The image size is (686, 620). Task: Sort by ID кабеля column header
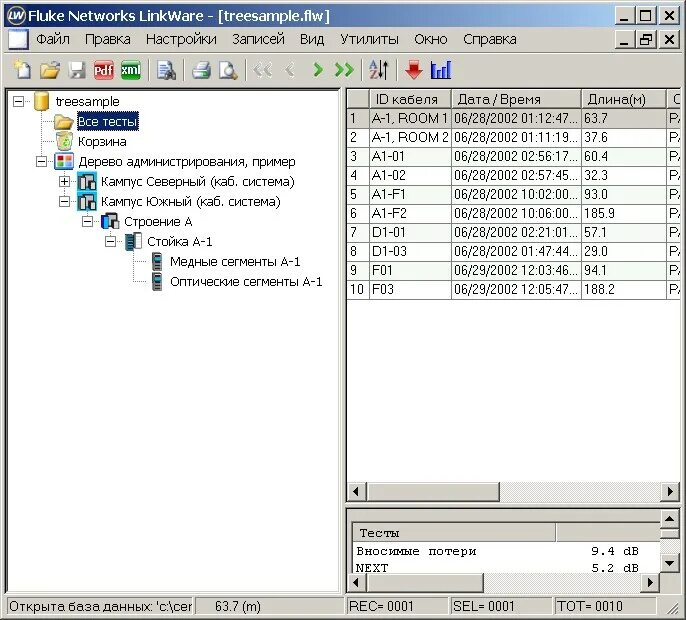410,99
